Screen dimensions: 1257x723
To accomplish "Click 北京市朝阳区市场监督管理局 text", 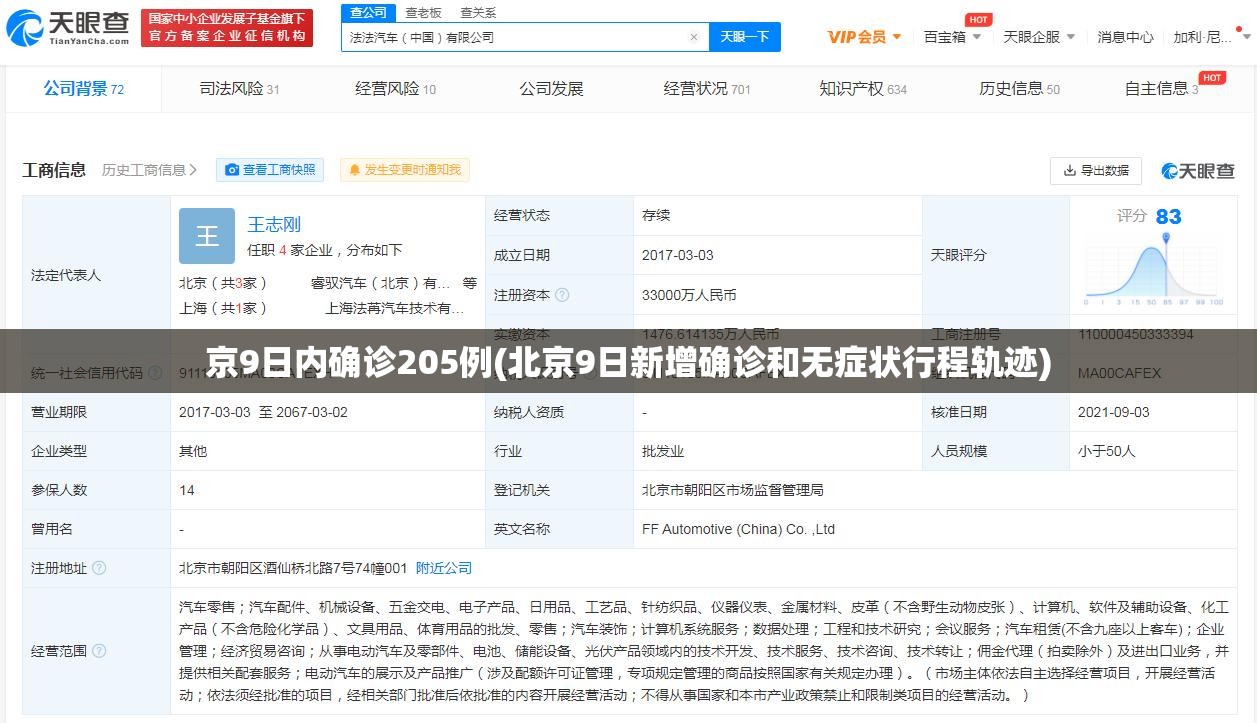I will [x=732, y=490].
